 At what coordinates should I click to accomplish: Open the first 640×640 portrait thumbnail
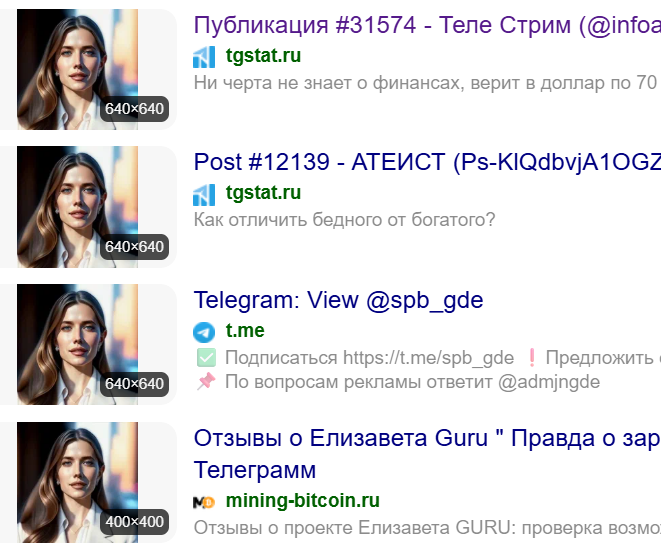78,69
